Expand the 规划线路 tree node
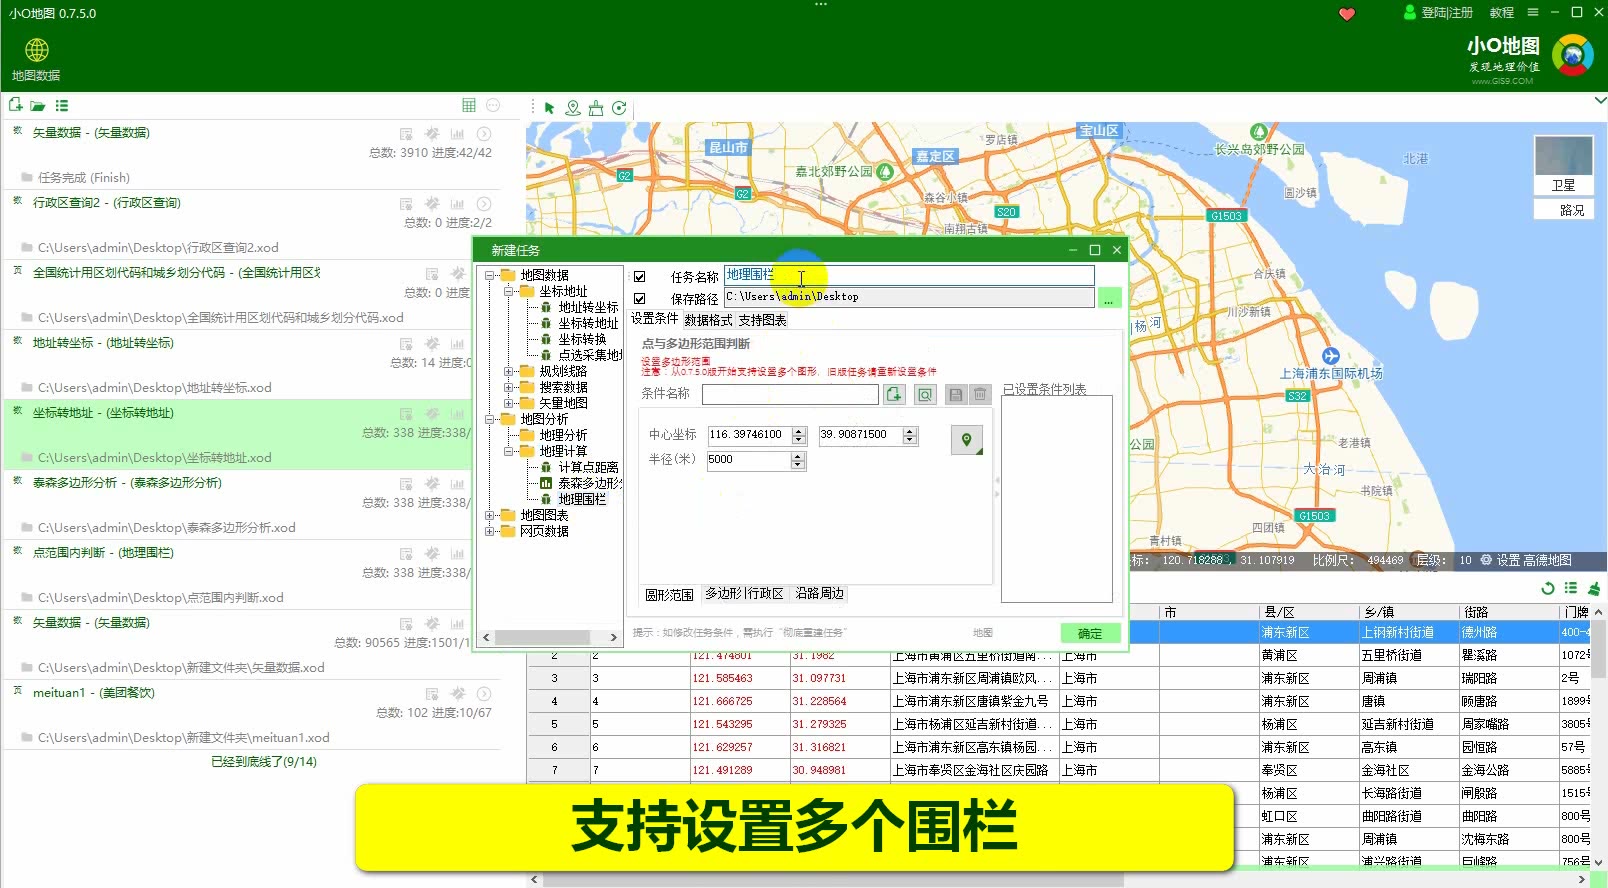This screenshot has height=888, width=1608. [509, 371]
